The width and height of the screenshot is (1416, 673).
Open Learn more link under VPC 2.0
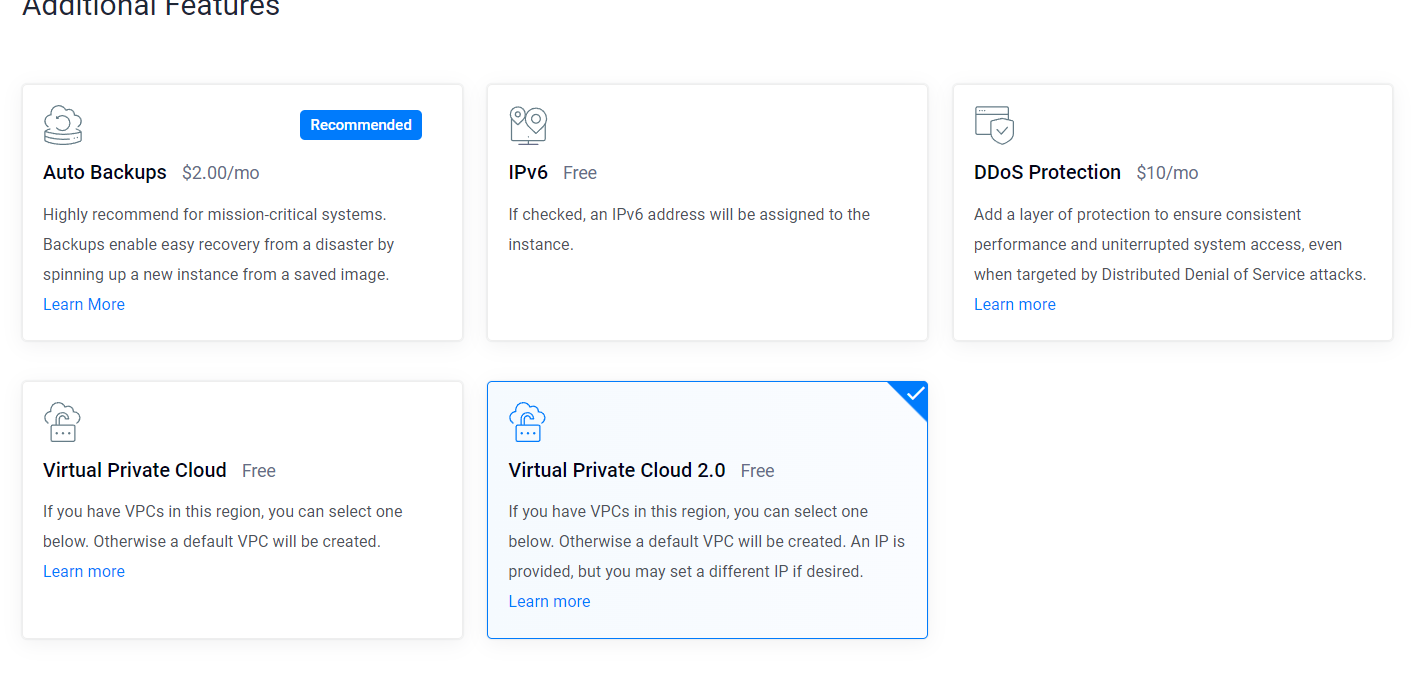pyautogui.click(x=549, y=601)
